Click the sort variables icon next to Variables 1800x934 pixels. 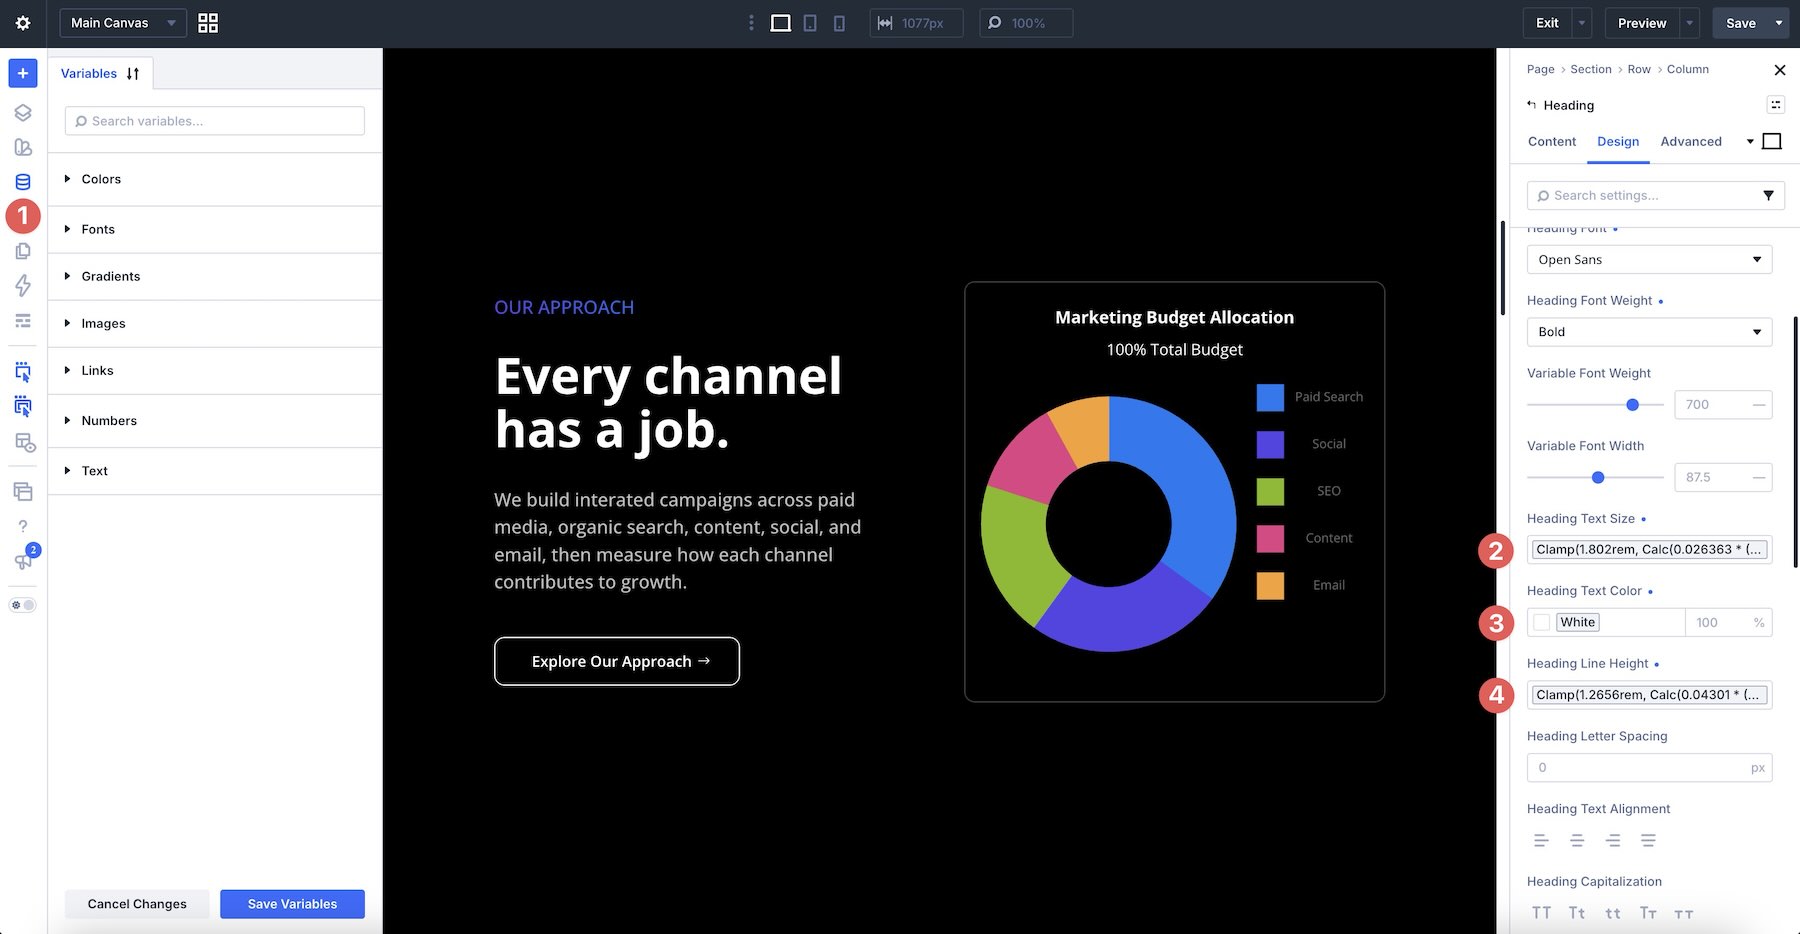[133, 73]
